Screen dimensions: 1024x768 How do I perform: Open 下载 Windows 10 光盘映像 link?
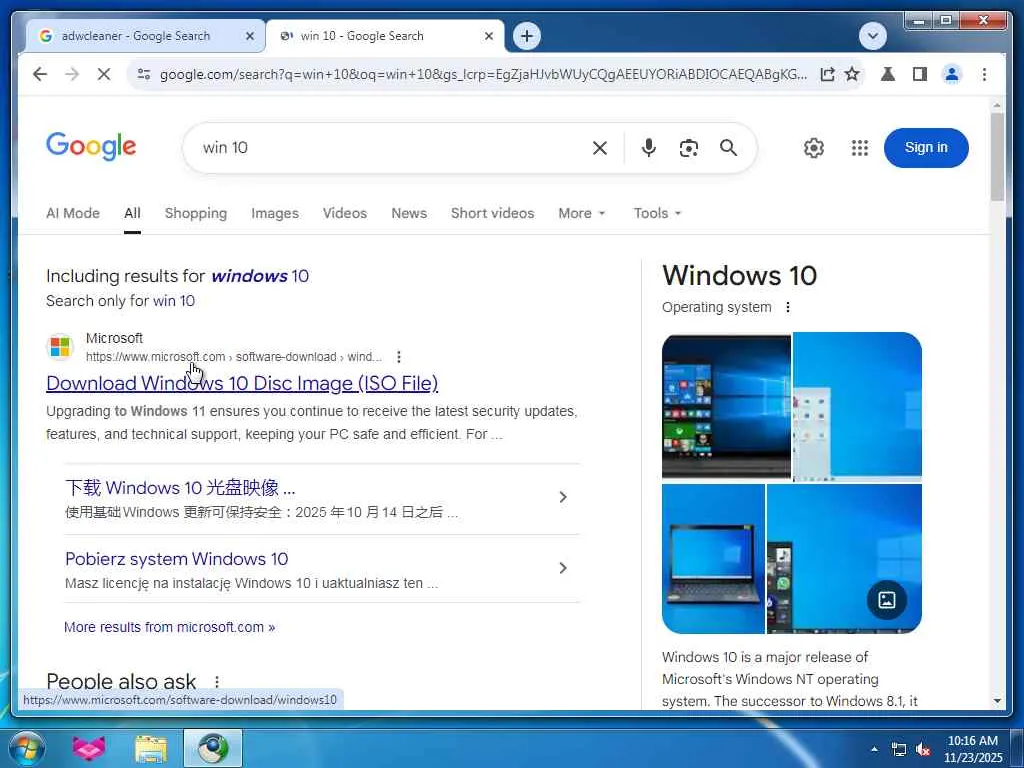pos(180,488)
